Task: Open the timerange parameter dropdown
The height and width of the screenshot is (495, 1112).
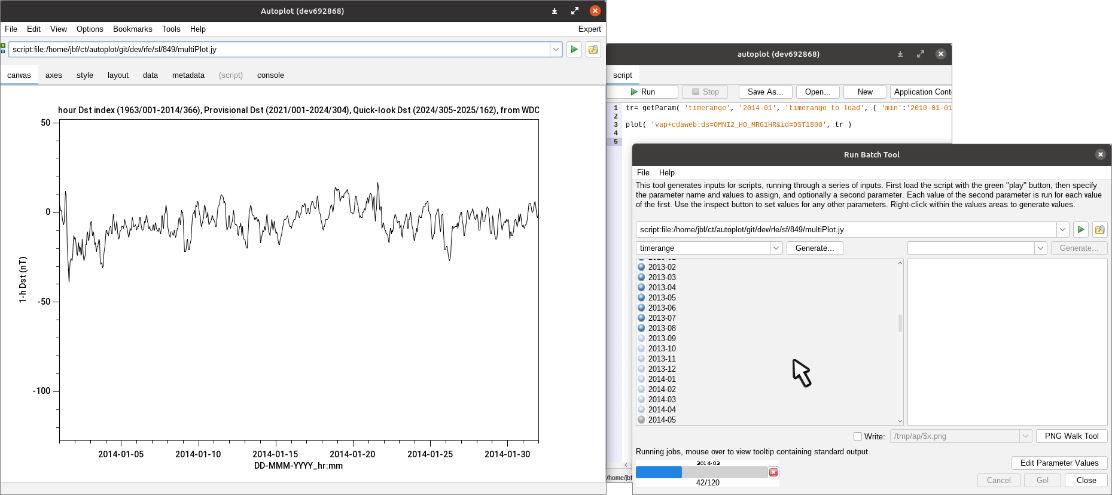Action: click(x=776, y=248)
